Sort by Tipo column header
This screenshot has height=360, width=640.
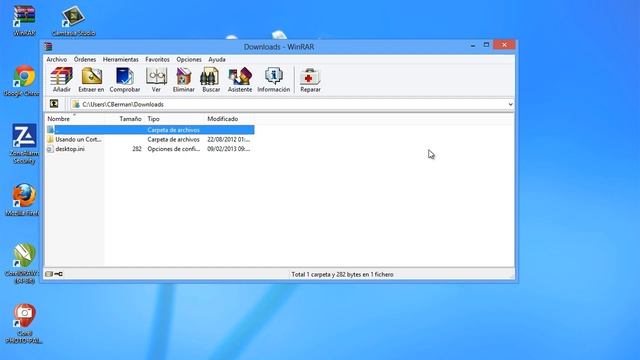174,119
